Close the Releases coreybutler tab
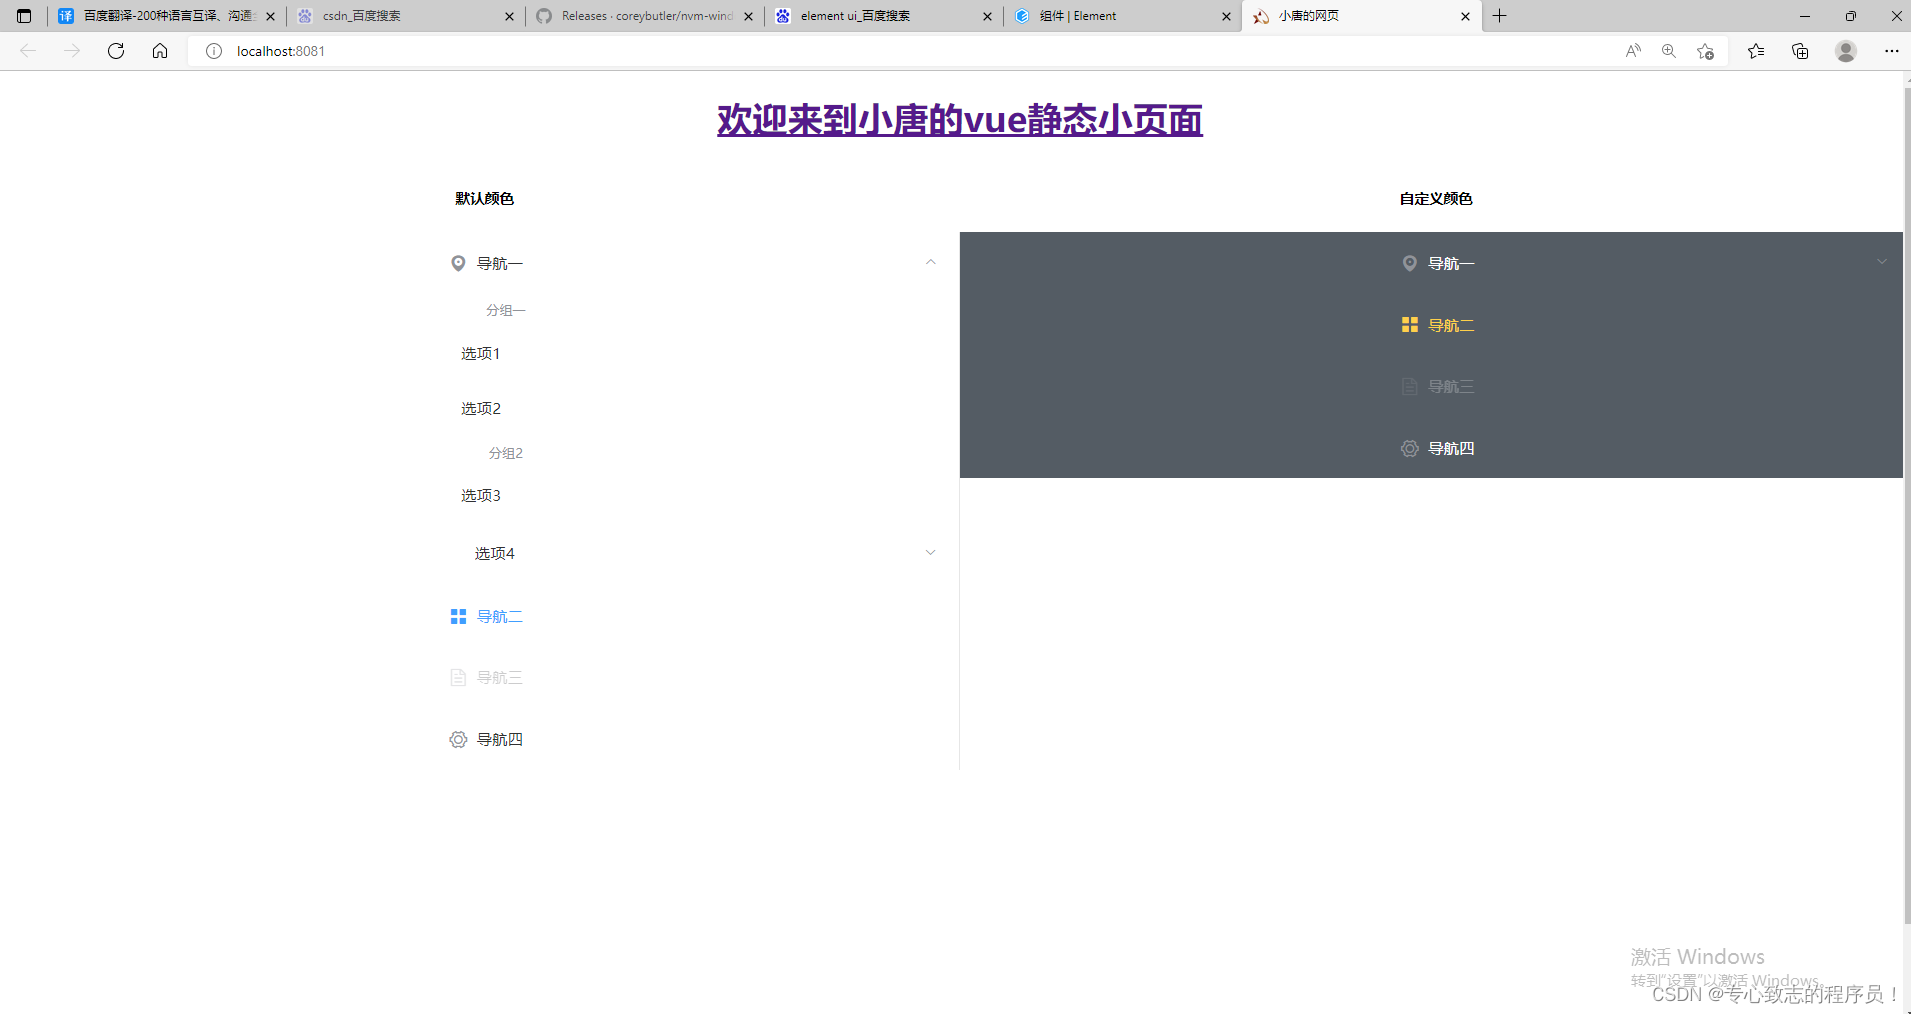The image size is (1911, 1014). click(749, 16)
